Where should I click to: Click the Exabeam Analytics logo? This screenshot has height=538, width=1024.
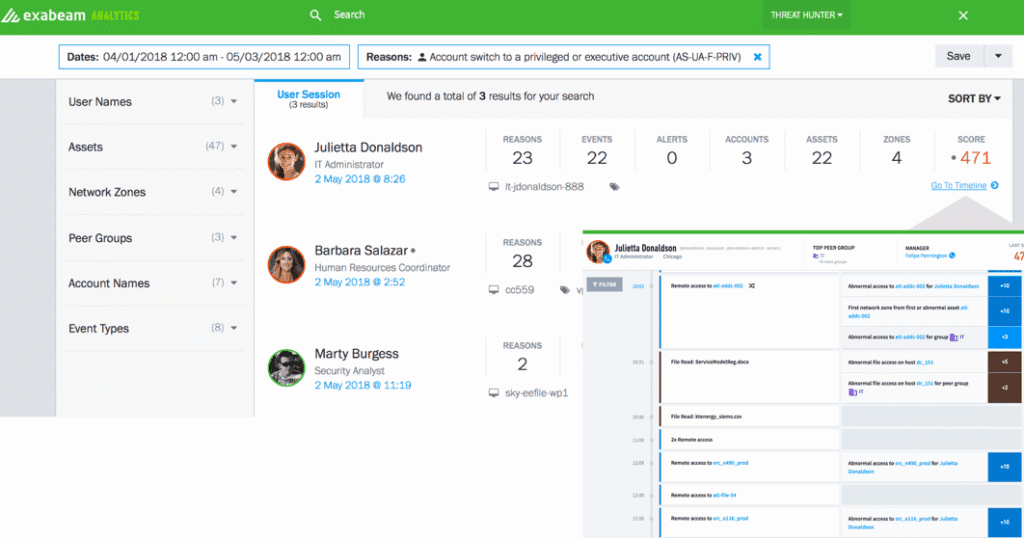point(70,15)
